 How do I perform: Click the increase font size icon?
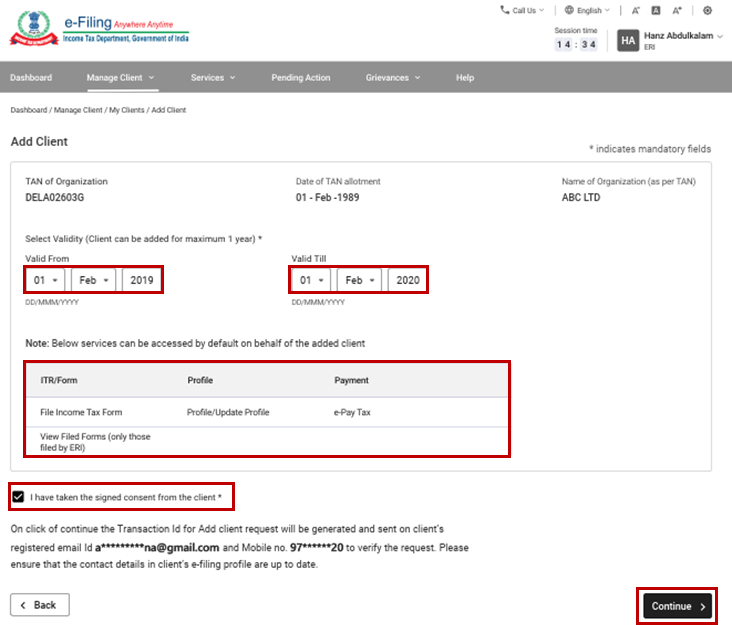point(677,10)
